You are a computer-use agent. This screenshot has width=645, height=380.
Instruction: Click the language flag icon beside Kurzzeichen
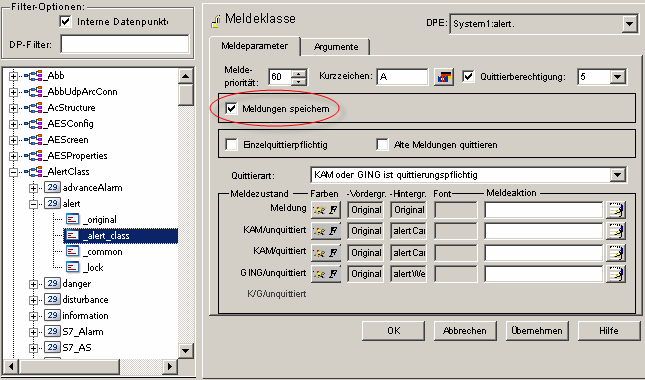click(x=443, y=77)
